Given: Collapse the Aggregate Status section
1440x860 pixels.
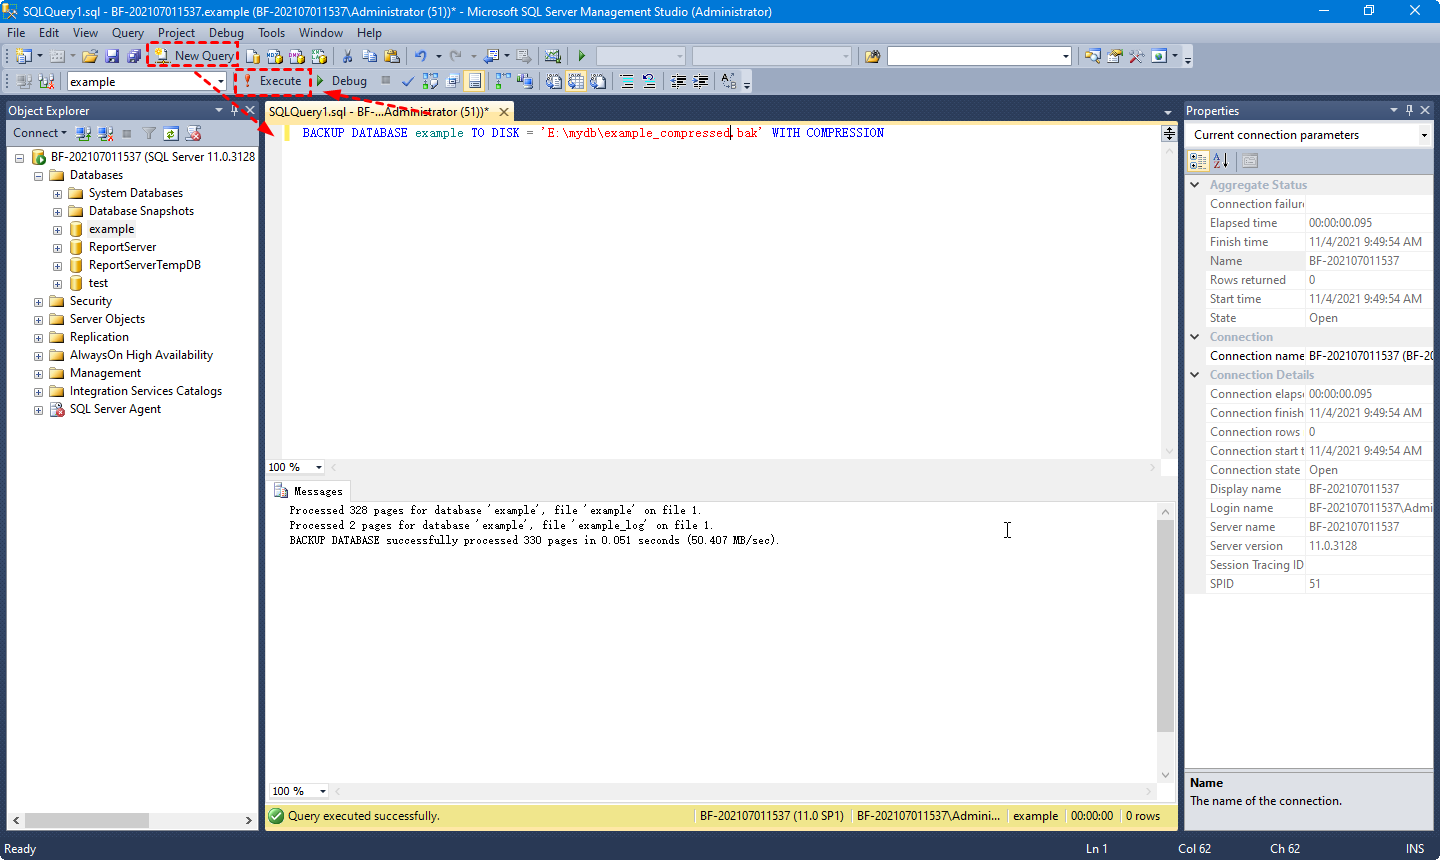Looking at the screenshot, I should point(1194,185).
